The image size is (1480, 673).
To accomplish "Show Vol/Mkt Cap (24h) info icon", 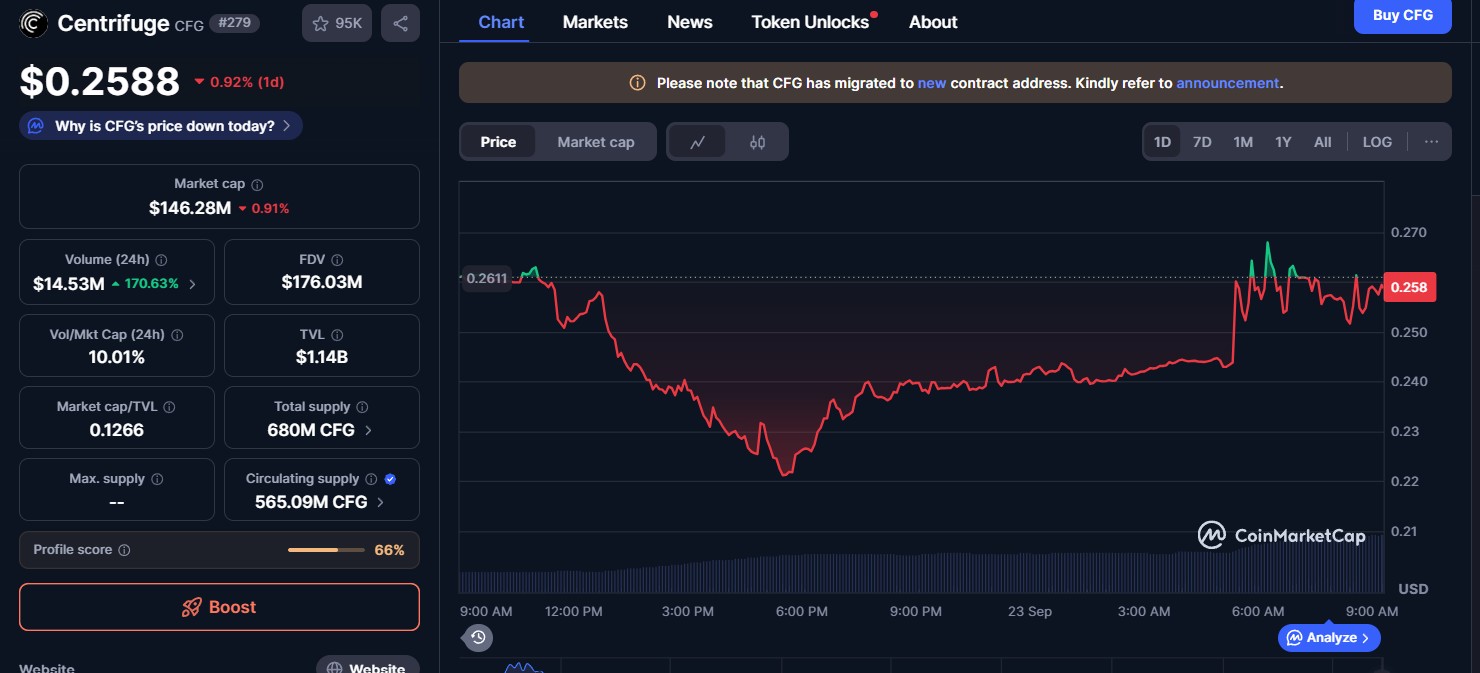I will coord(177,335).
